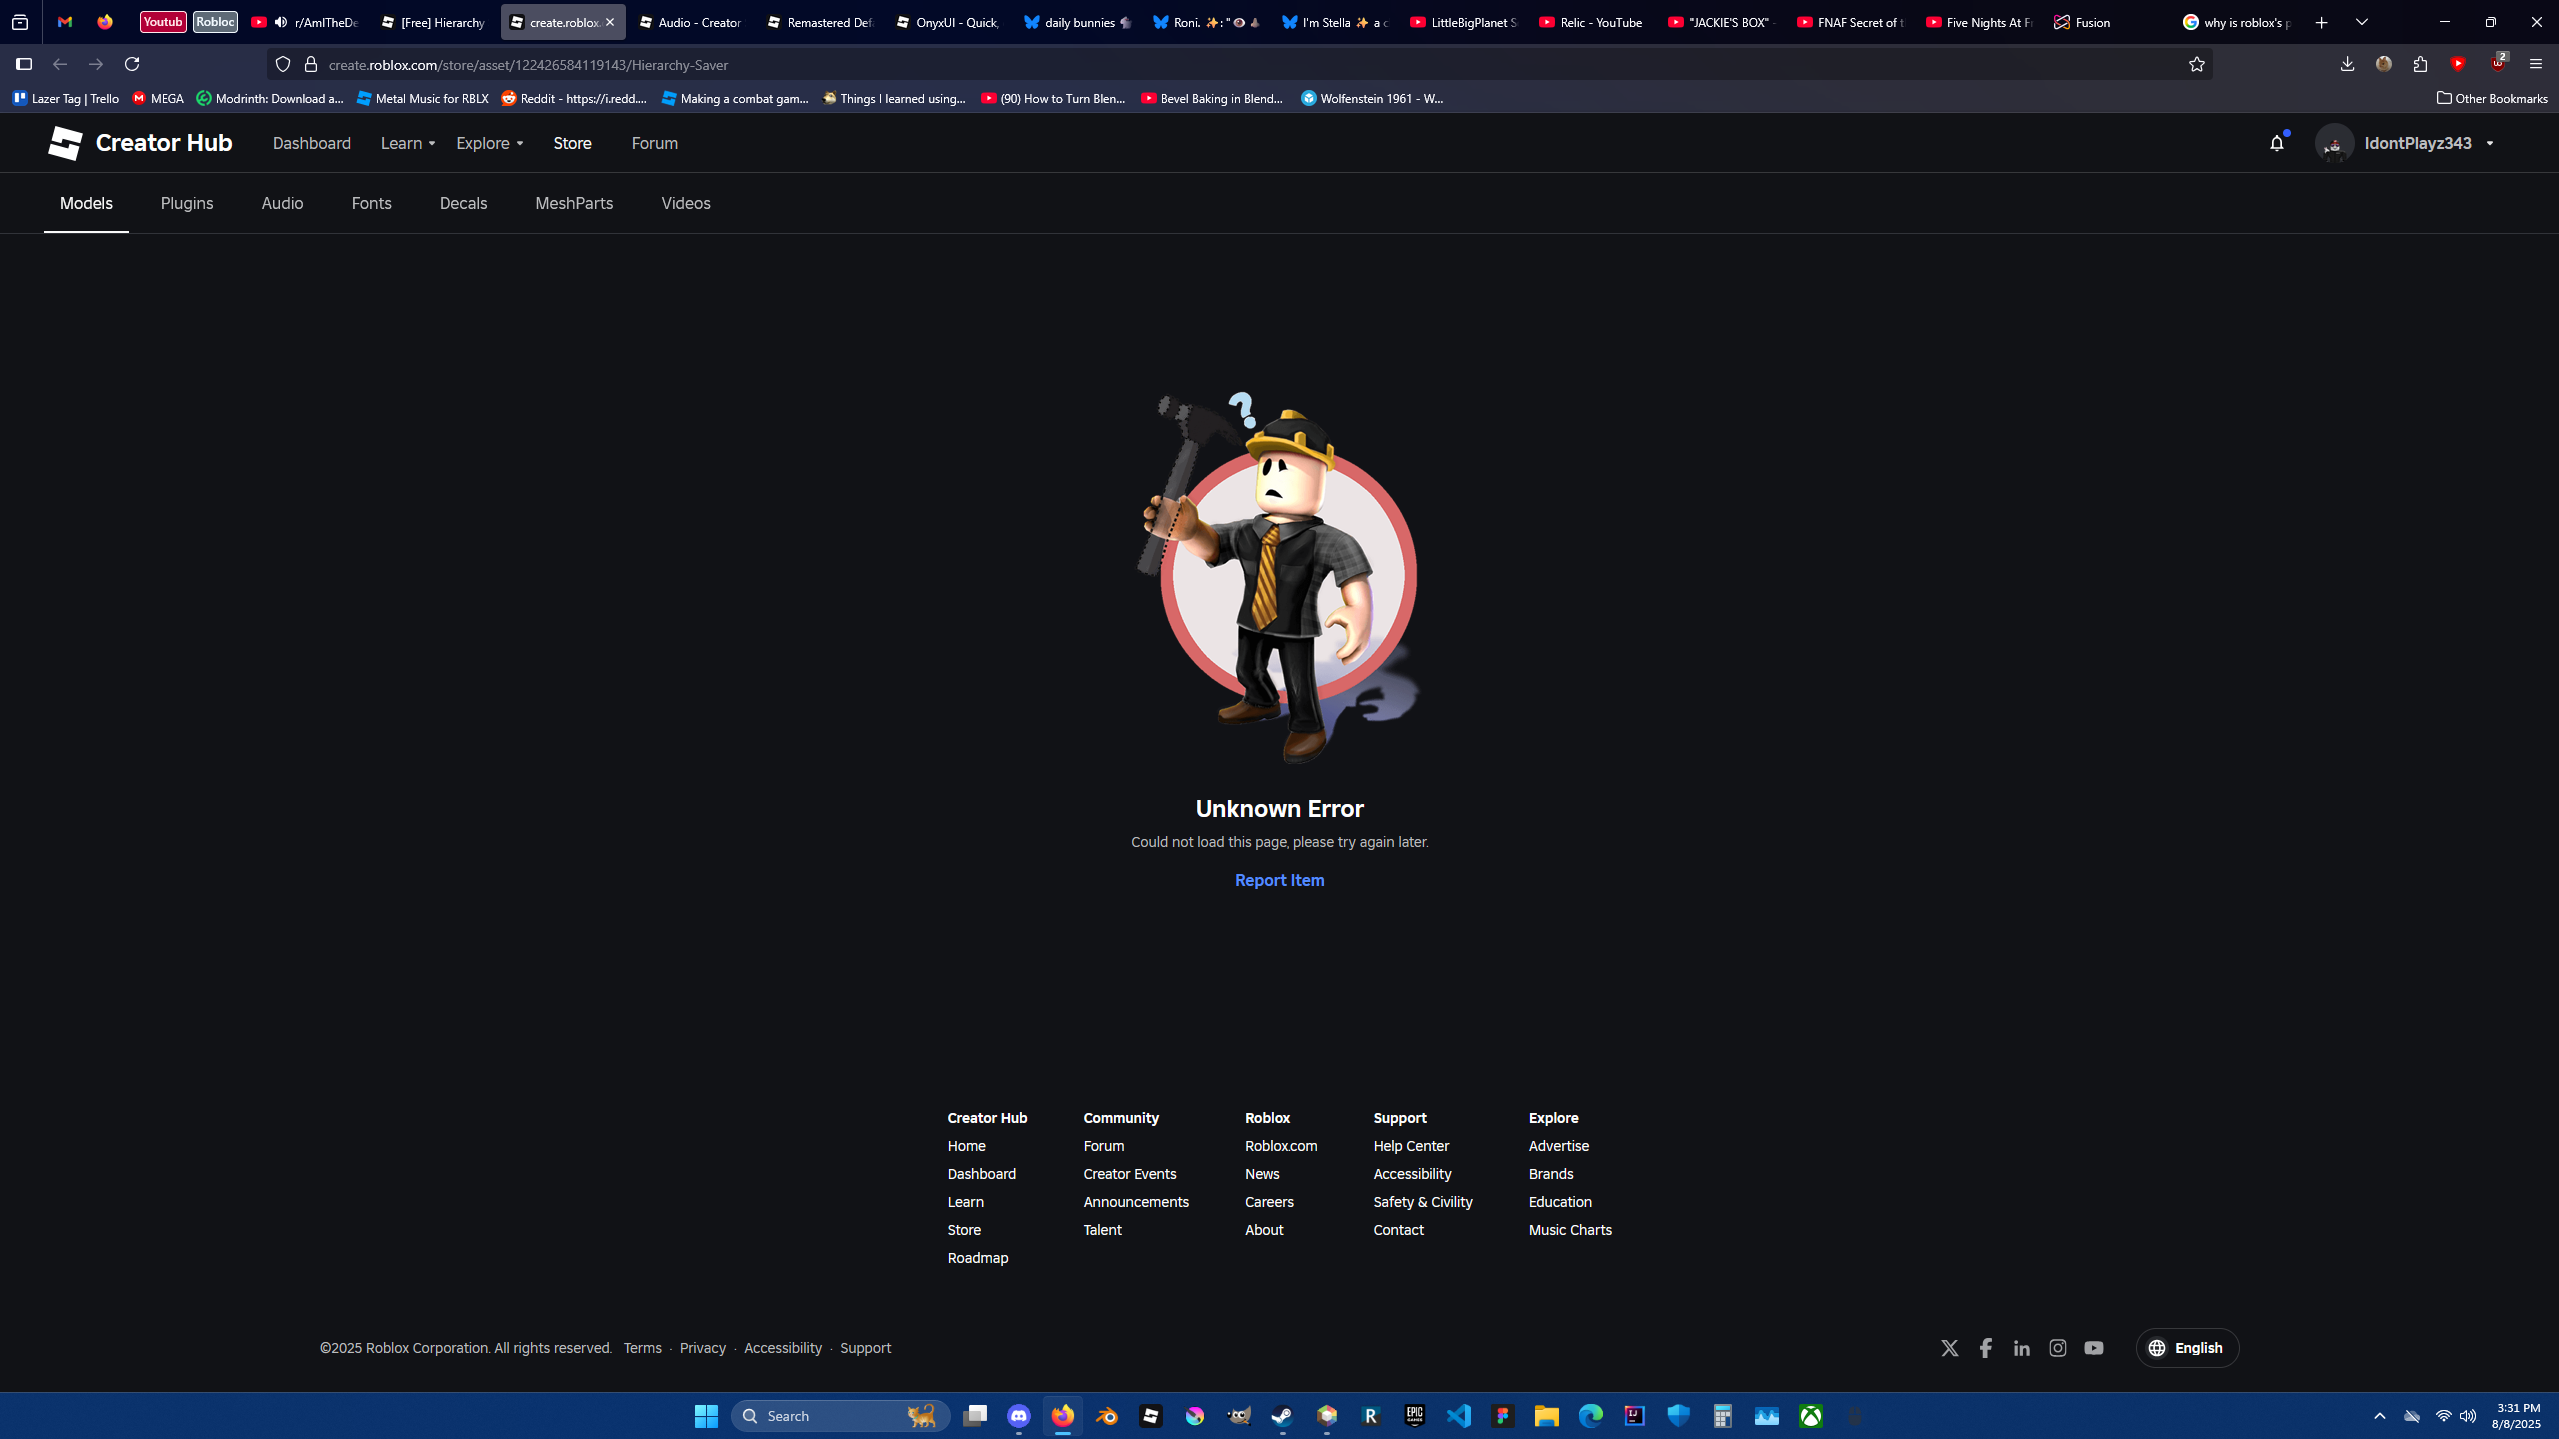
Task: Open the Facebook footer icon
Action: pos(1985,1348)
